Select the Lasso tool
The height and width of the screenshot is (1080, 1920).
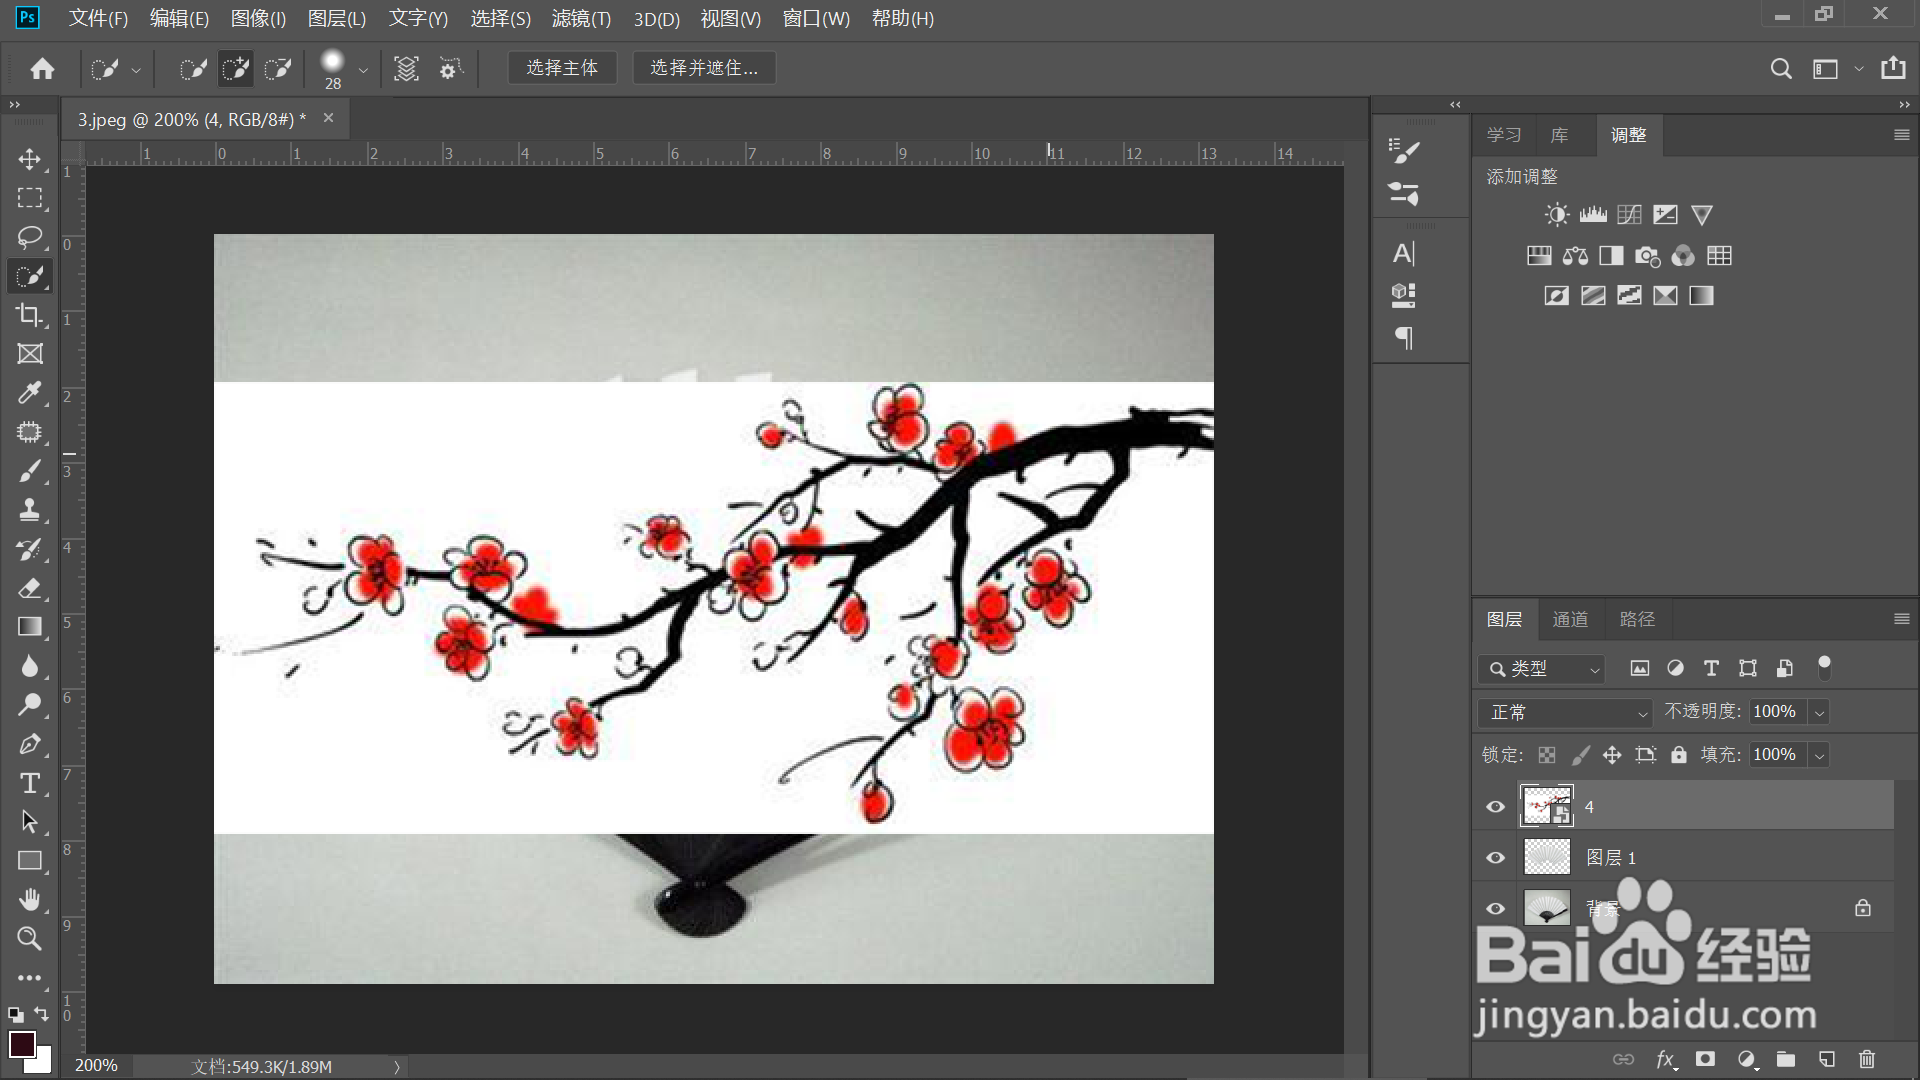click(30, 237)
